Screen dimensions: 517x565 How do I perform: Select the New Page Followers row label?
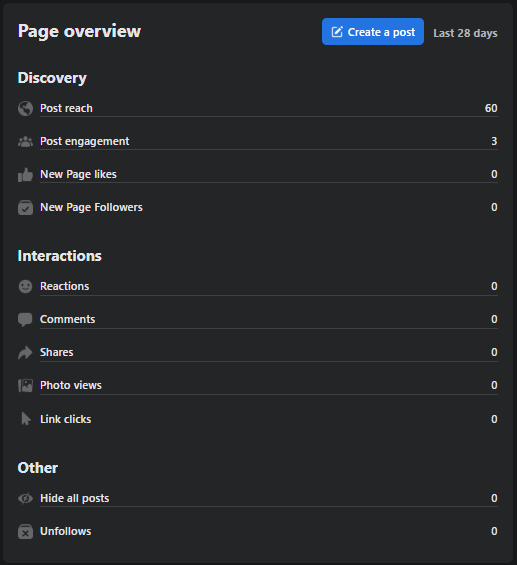point(91,207)
